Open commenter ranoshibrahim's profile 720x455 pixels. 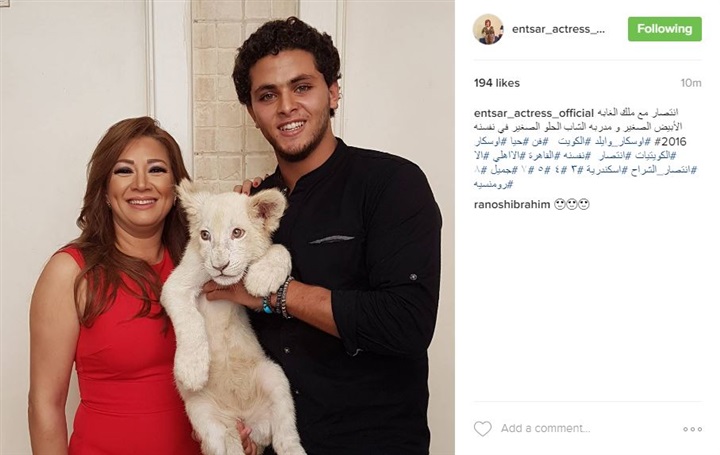[512, 204]
